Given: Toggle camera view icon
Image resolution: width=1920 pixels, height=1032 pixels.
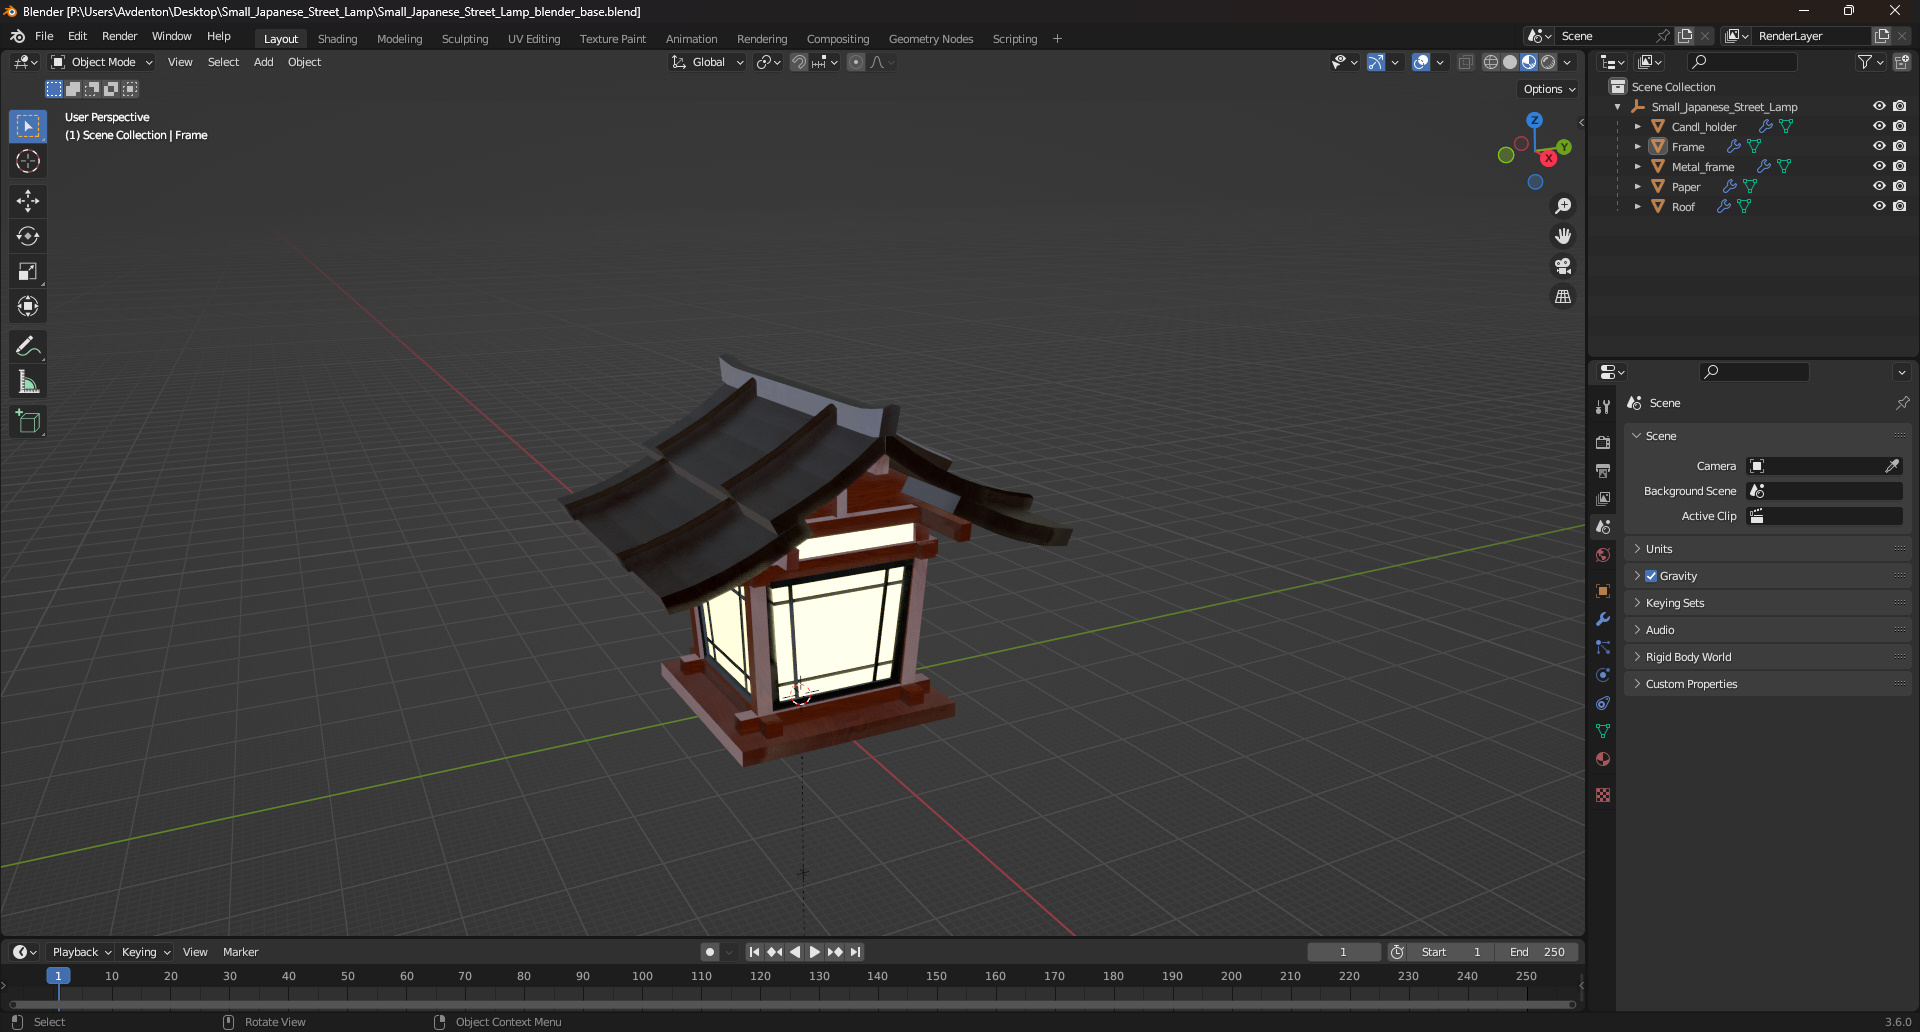Looking at the screenshot, I should point(1562,266).
